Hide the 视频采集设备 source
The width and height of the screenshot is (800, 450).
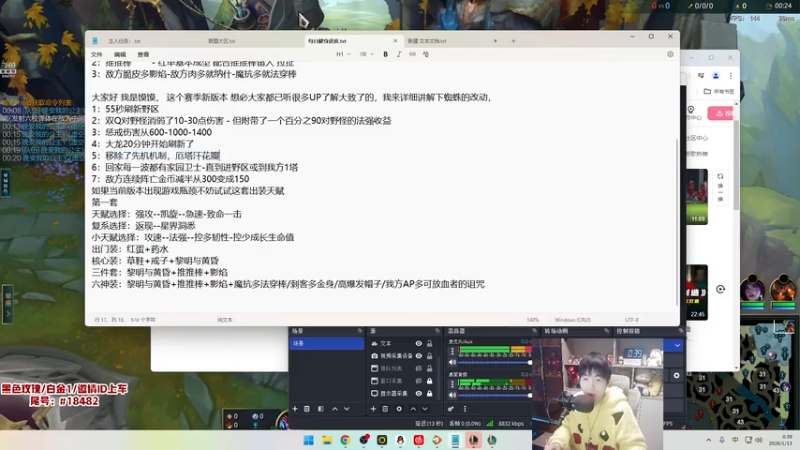click(418, 356)
